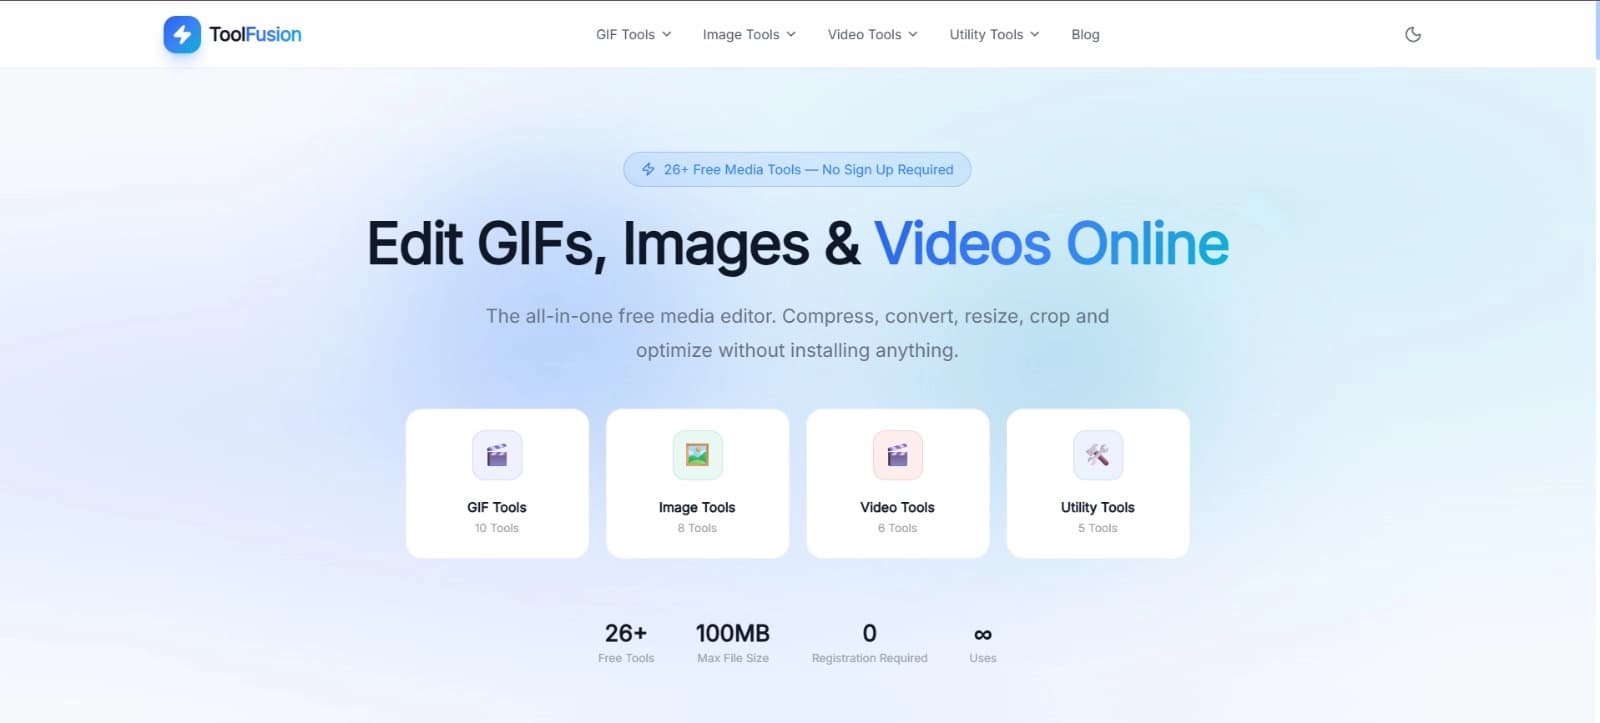Open the Video Tools dropdown menu
1600x723 pixels.
(x=872, y=34)
